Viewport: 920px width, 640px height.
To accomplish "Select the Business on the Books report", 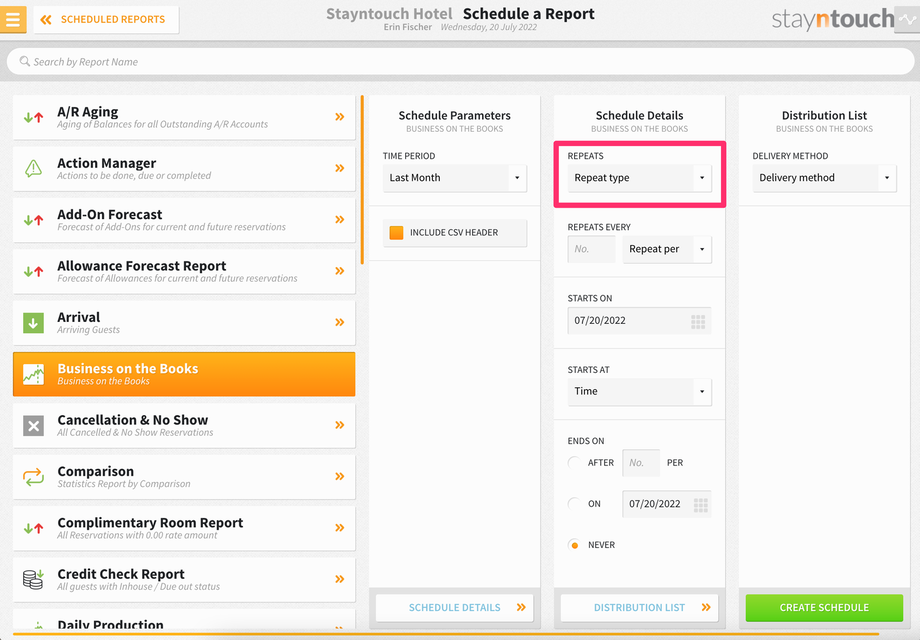I will pyautogui.click(x=184, y=374).
